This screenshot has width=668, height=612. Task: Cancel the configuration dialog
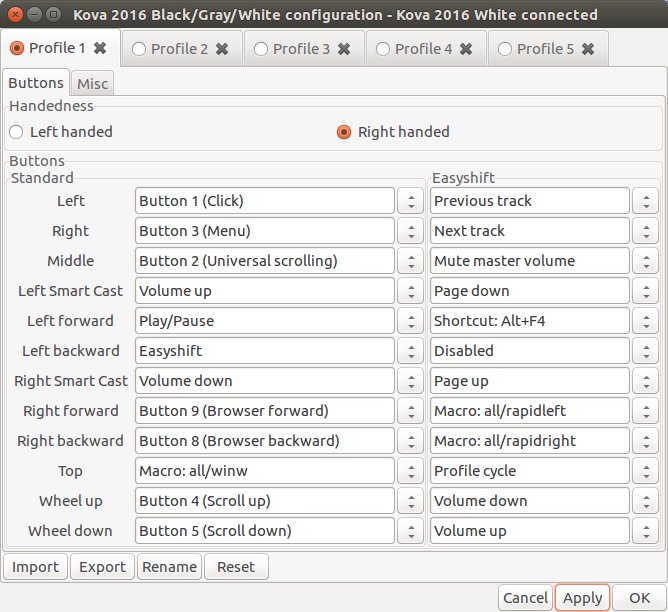(x=525, y=598)
